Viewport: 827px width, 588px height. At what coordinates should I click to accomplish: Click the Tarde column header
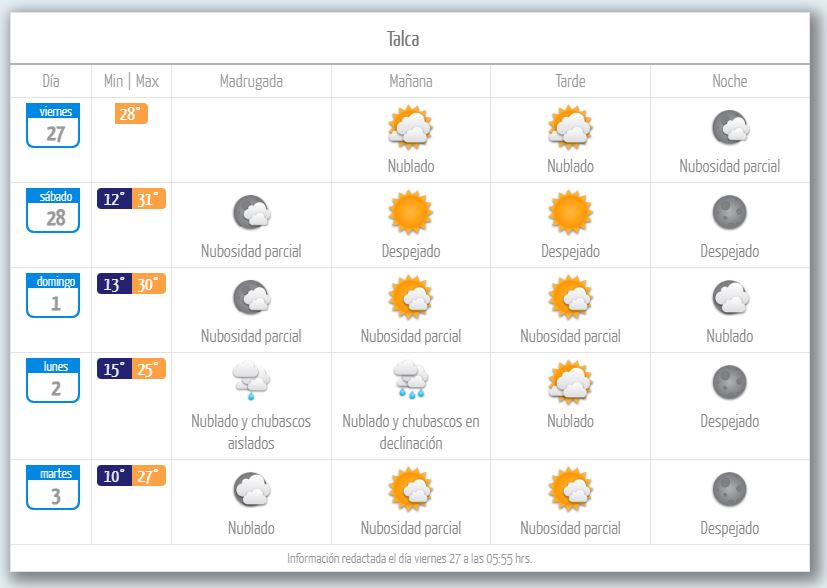click(570, 81)
